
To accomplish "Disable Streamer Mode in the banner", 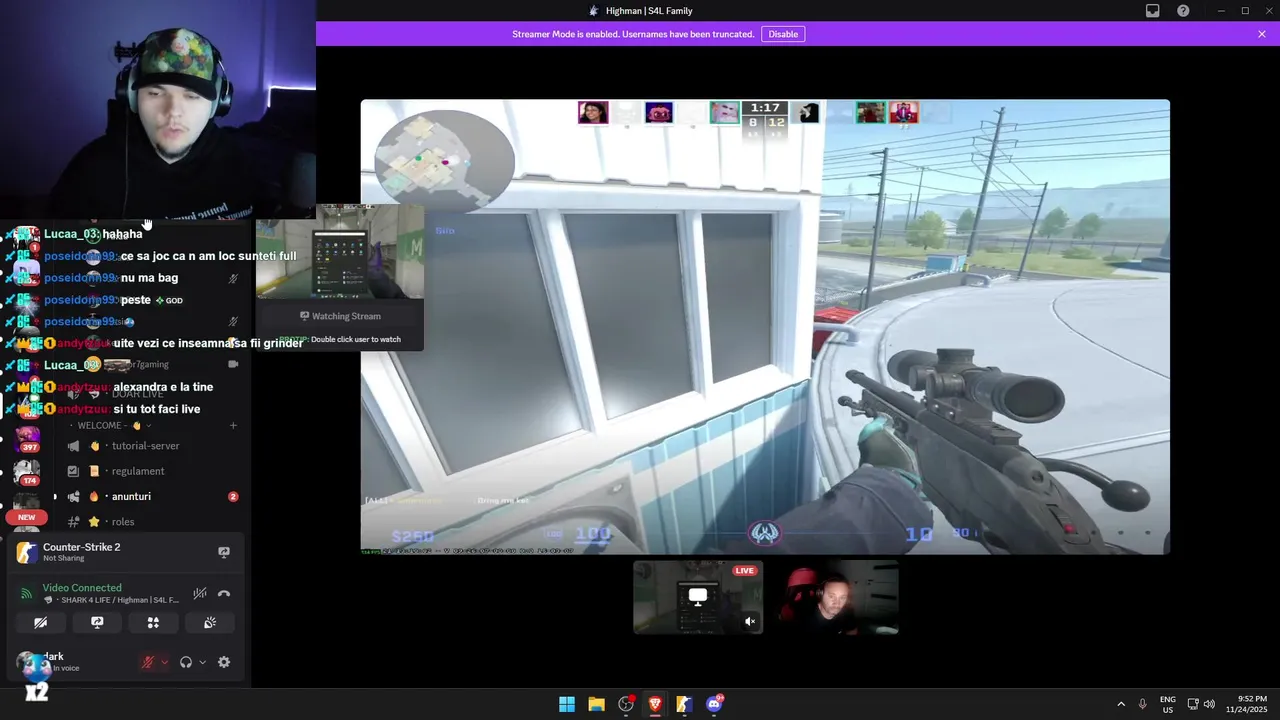I will [x=783, y=34].
